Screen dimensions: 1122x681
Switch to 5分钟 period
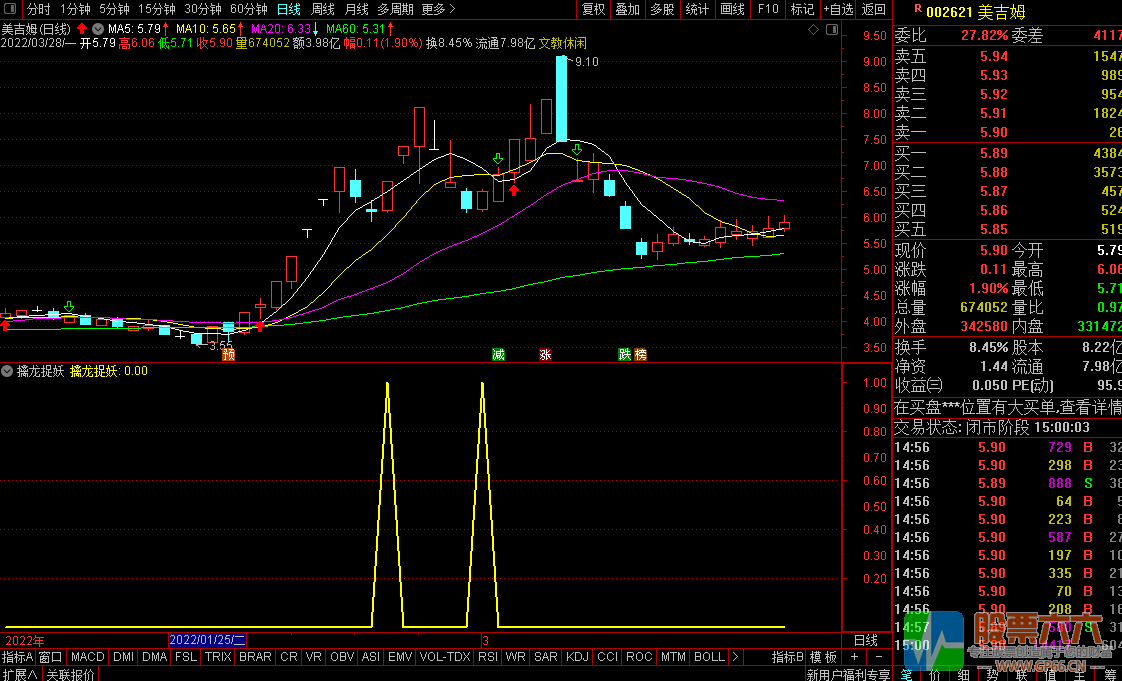click(x=114, y=9)
